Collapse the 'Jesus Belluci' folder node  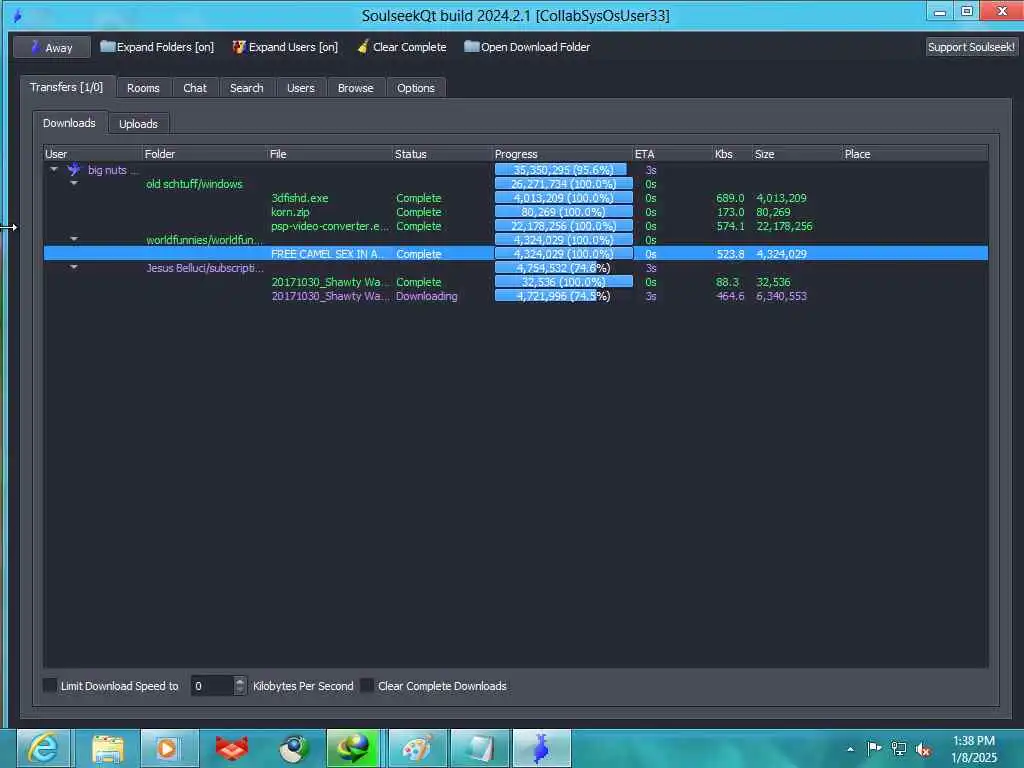point(74,267)
